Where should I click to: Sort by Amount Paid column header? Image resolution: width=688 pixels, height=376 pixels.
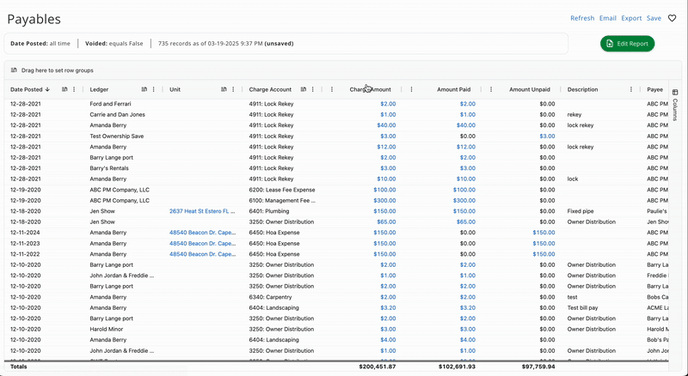454,90
